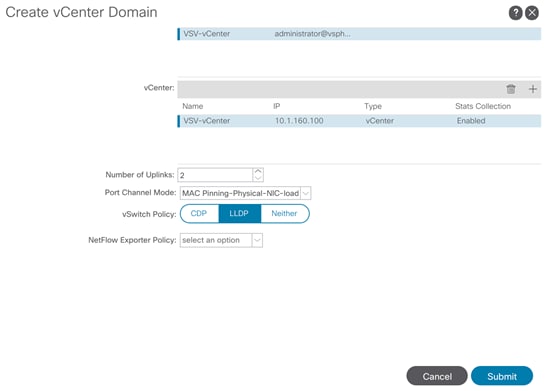Click the administrator@vsph... username cell
Image resolution: width=546 pixels, height=391 pixels.
tap(312, 34)
